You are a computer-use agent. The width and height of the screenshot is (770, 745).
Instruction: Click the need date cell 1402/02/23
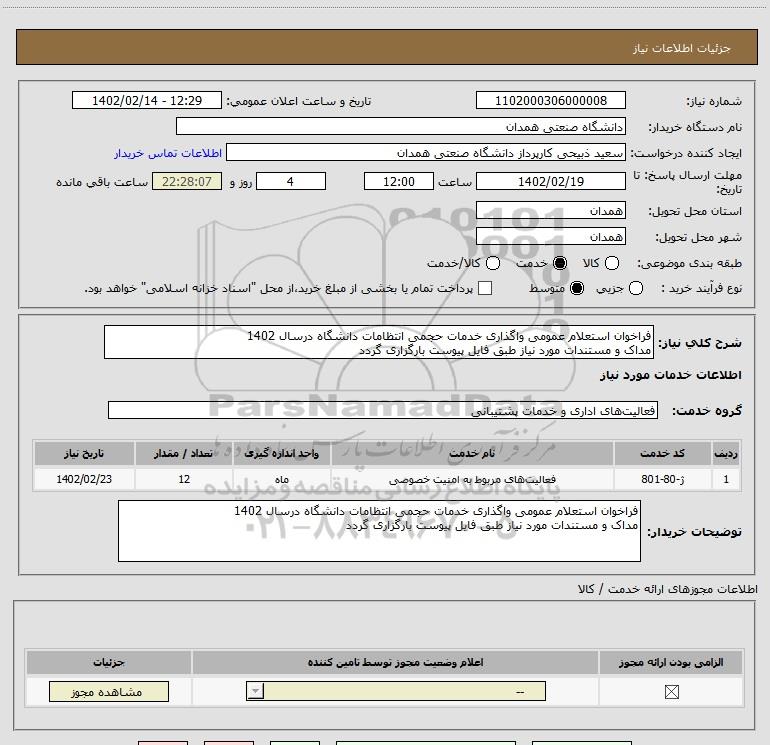84,479
